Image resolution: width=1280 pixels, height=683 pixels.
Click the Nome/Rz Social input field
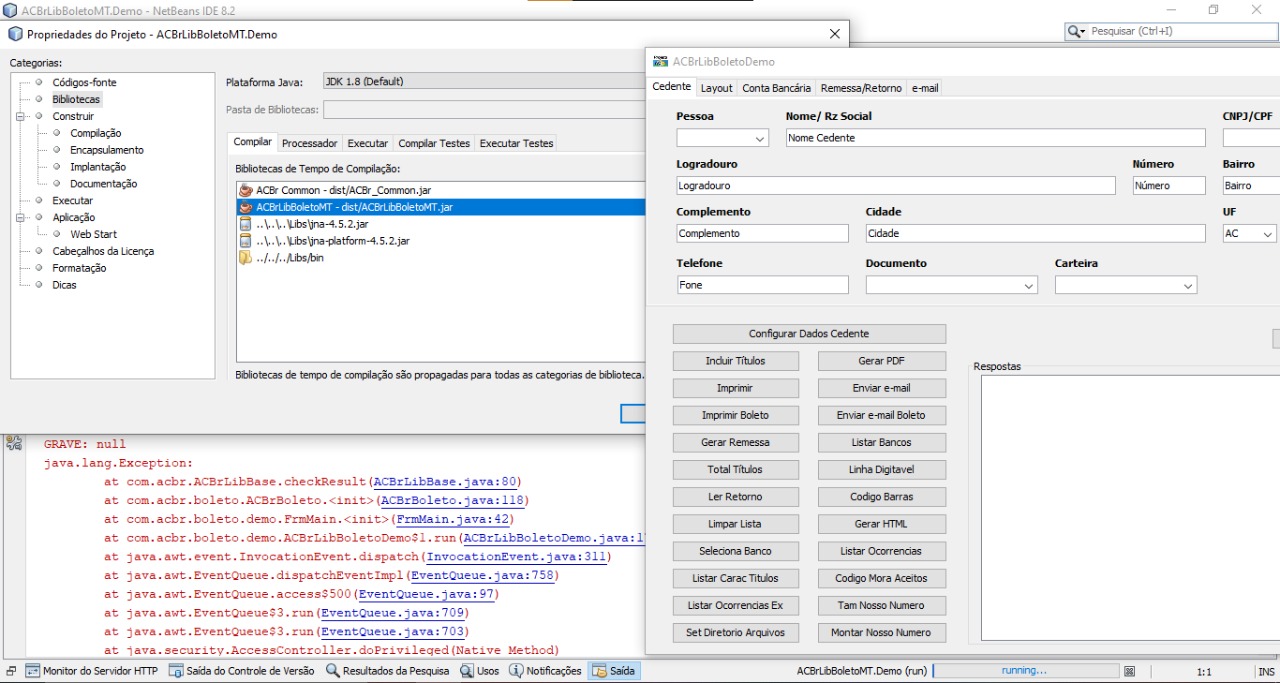(x=995, y=138)
